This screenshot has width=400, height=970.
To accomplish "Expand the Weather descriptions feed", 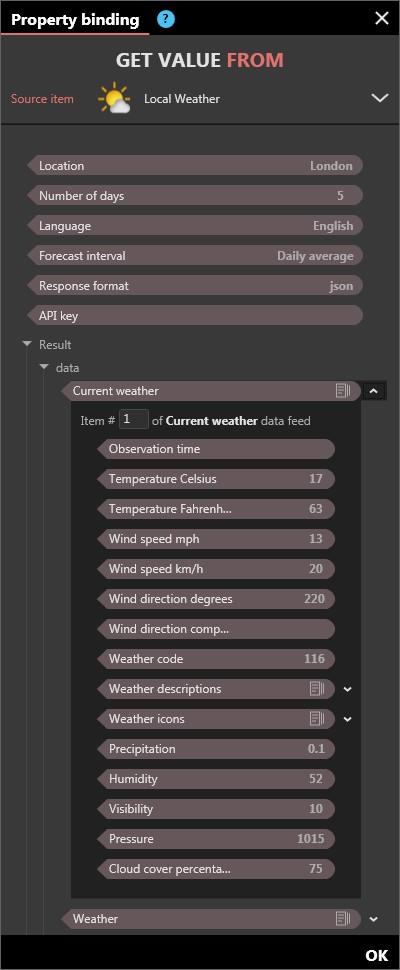I will pos(347,689).
